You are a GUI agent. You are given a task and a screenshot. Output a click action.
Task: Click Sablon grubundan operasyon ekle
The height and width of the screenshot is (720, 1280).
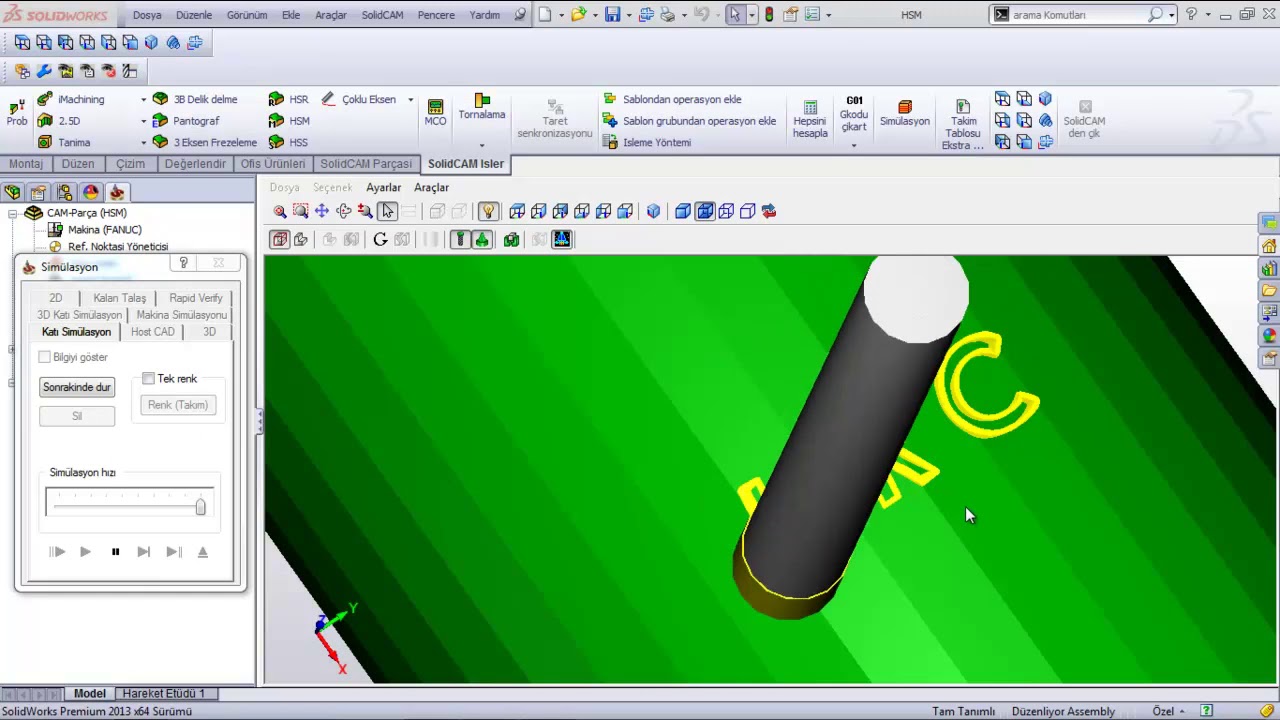pyautogui.click(x=689, y=121)
